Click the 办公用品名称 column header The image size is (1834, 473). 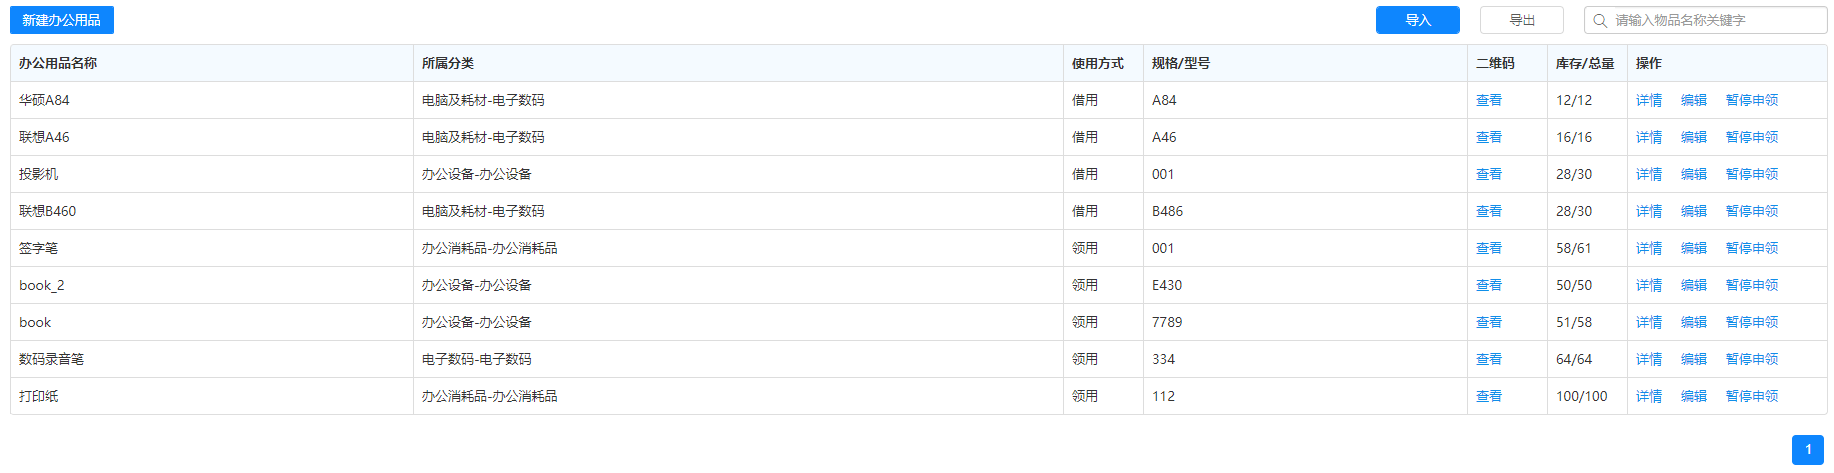[58, 63]
